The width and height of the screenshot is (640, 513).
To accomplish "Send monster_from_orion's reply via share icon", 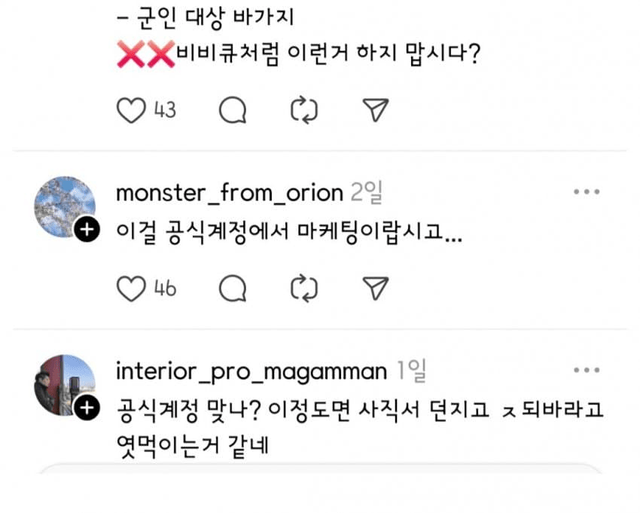I will click(375, 289).
